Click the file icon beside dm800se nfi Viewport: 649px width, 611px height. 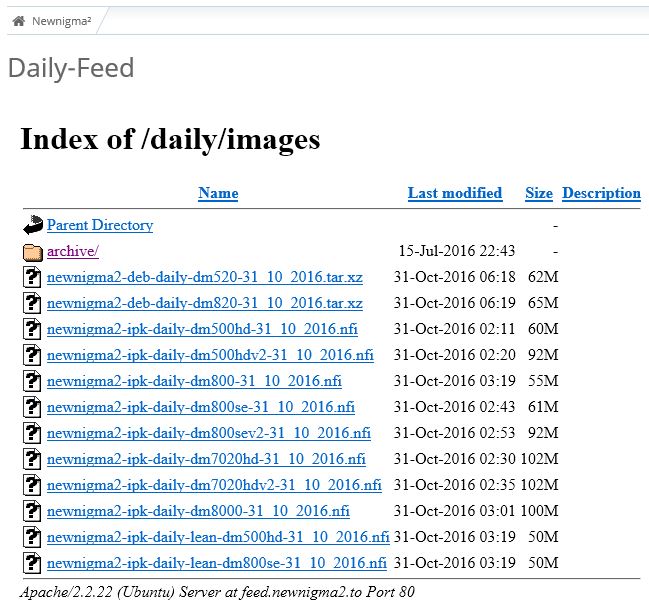tap(33, 407)
